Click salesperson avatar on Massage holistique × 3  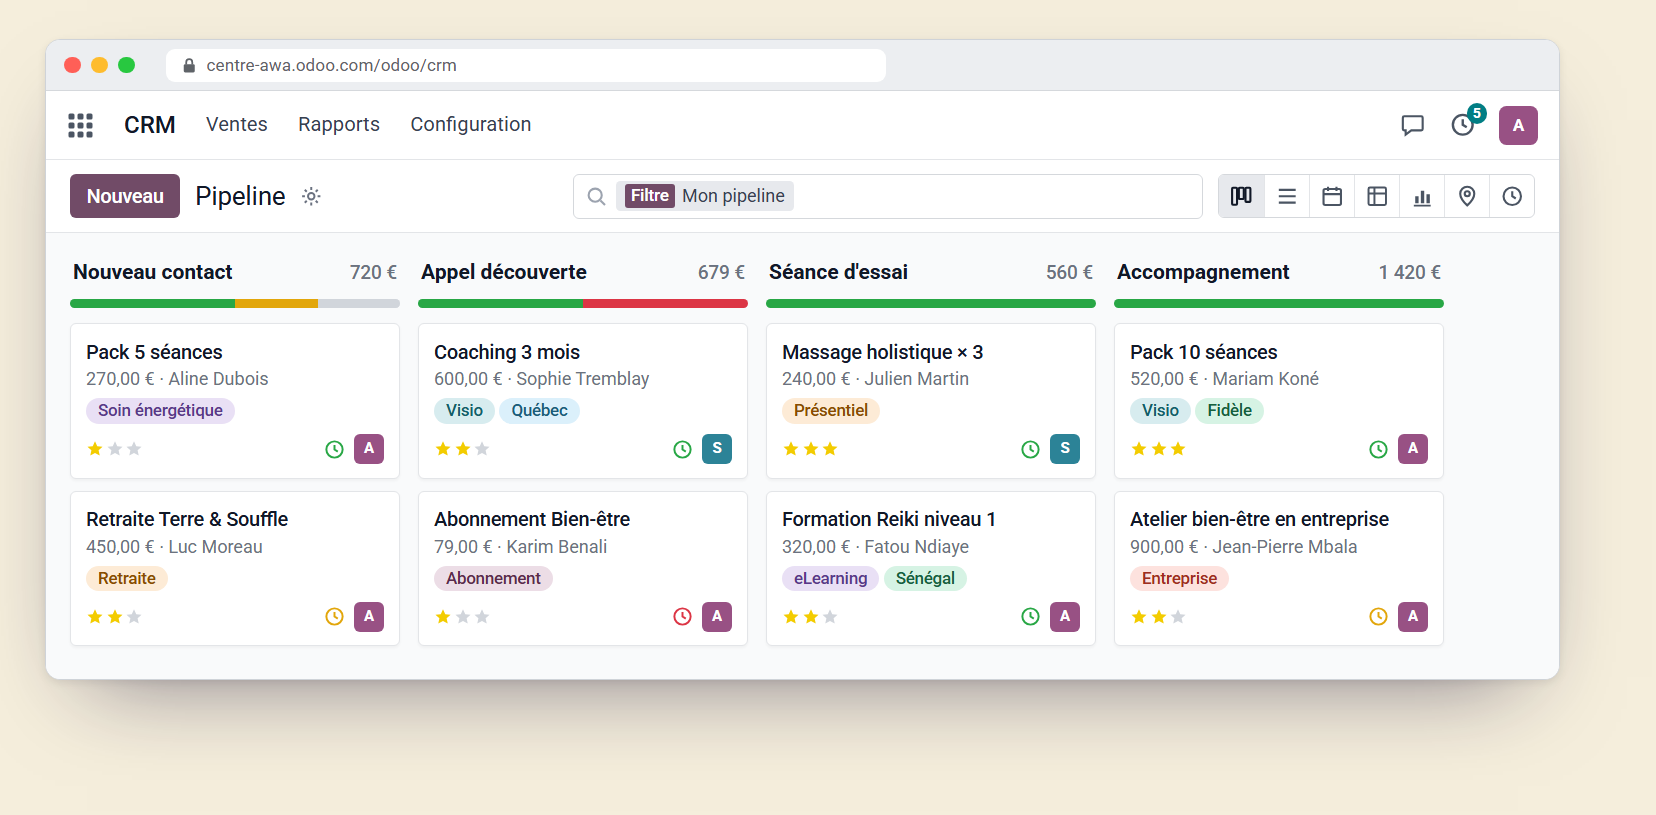point(1065,449)
